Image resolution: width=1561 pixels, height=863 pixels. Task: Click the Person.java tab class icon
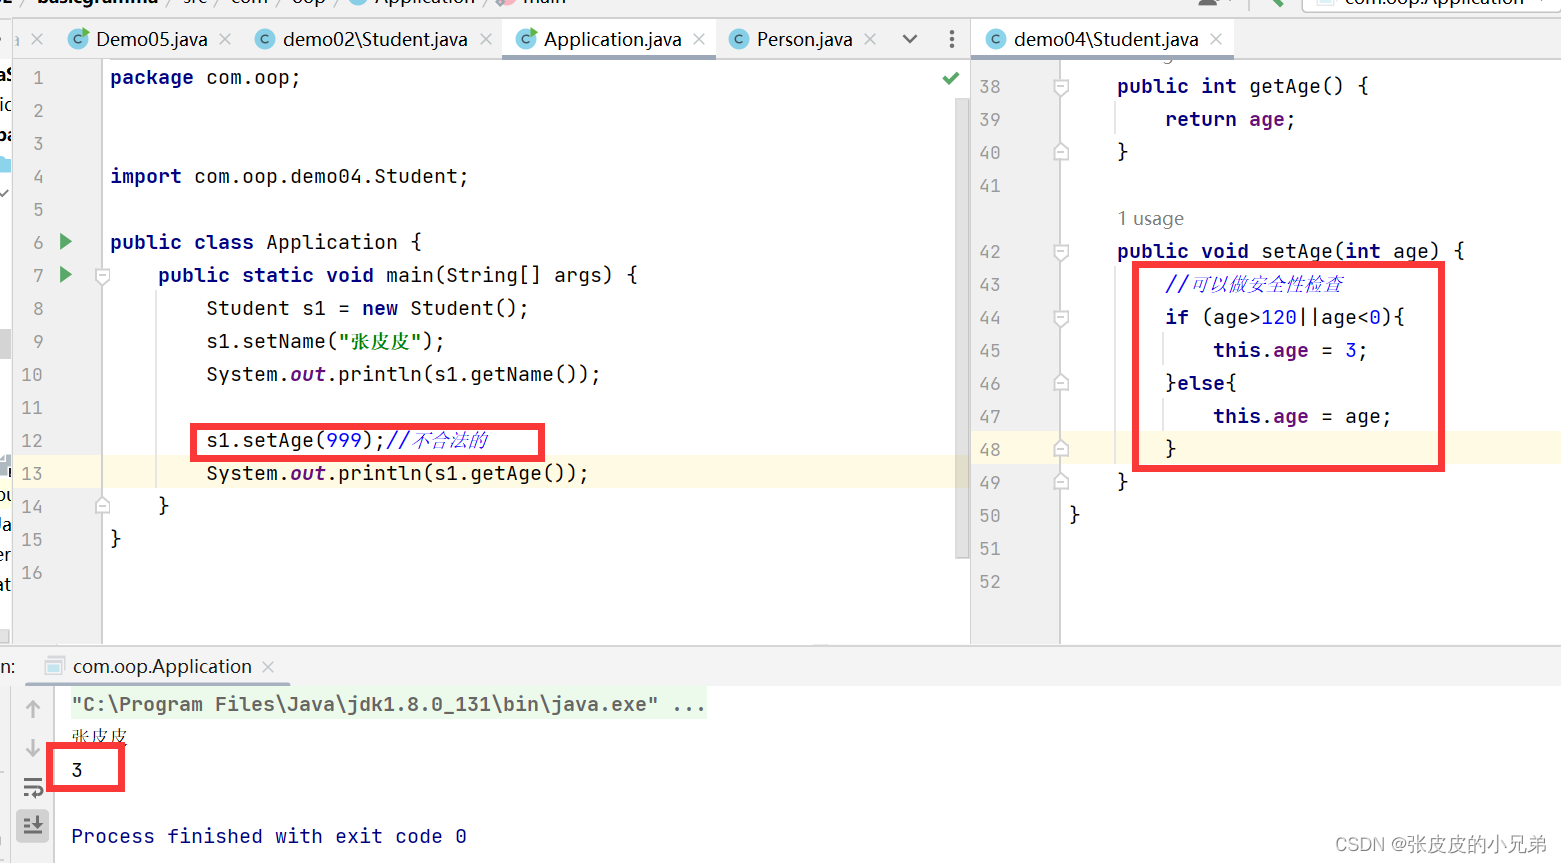pyautogui.click(x=739, y=39)
